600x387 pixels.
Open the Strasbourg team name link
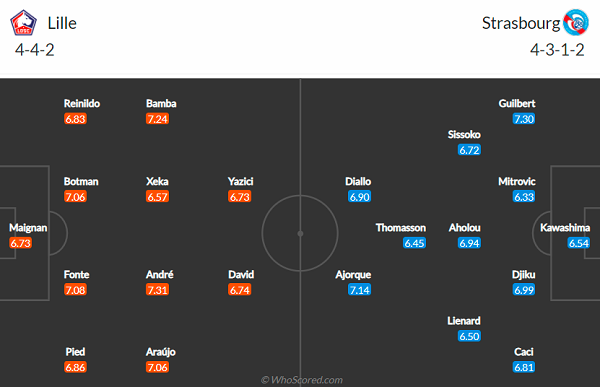click(521, 23)
